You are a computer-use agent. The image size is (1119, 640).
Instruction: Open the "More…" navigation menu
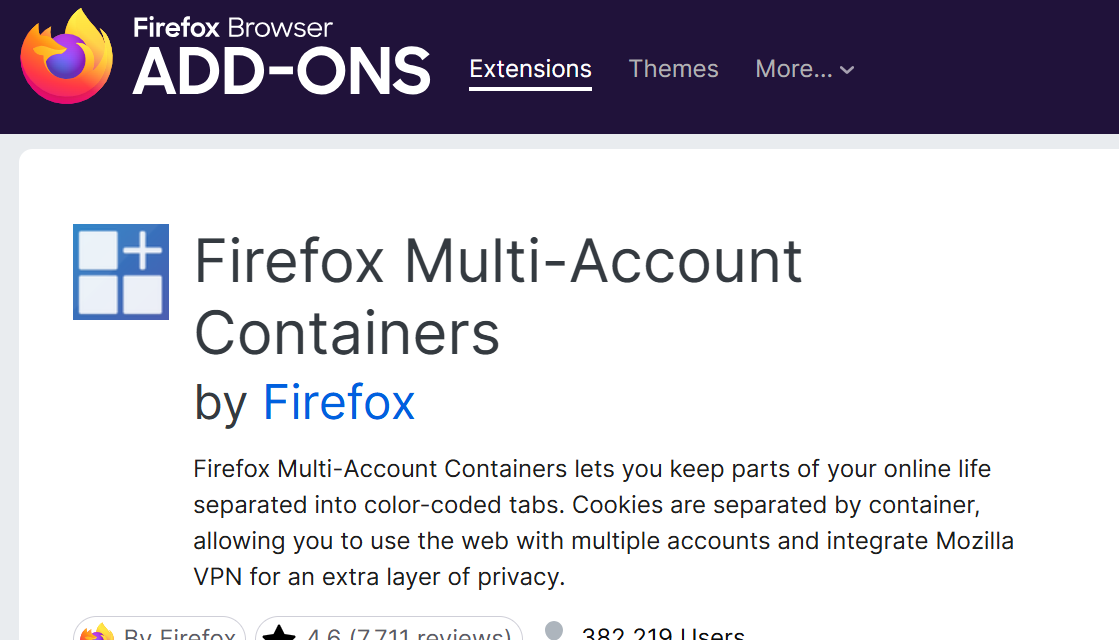(x=793, y=69)
